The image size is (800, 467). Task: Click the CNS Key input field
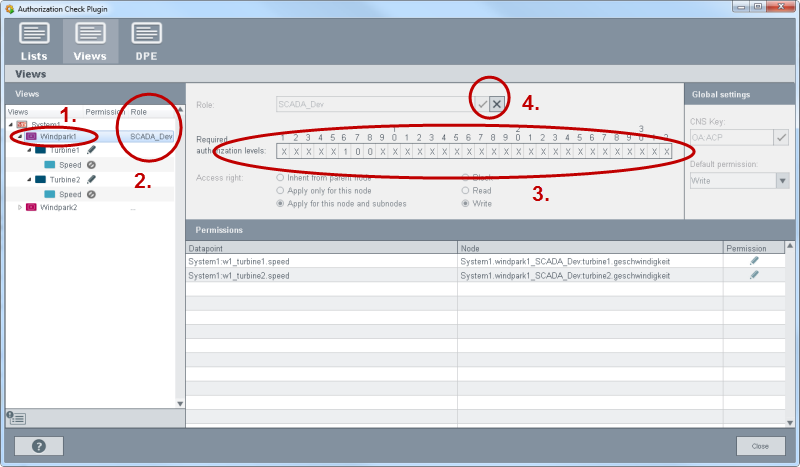click(731, 137)
